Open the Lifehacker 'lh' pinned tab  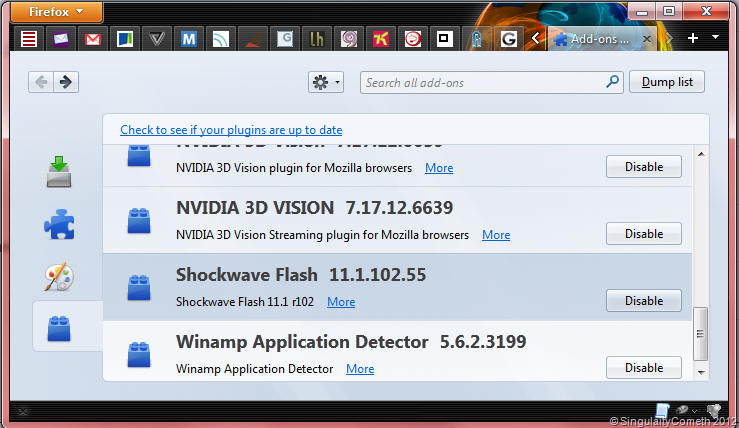(x=316, y=39)
